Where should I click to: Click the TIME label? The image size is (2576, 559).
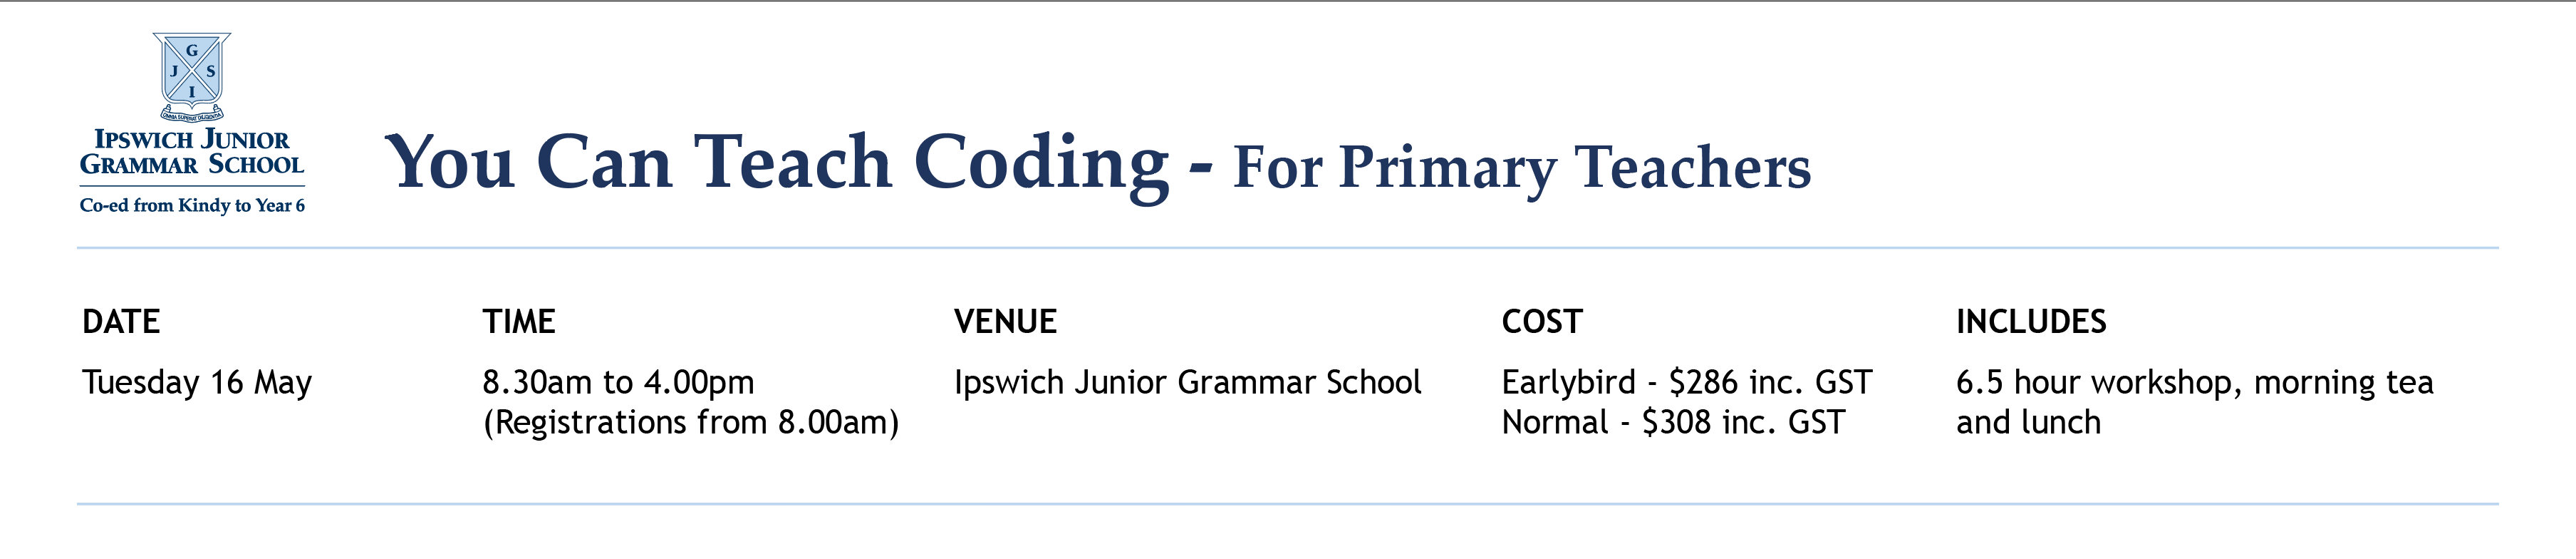[519, 322]
